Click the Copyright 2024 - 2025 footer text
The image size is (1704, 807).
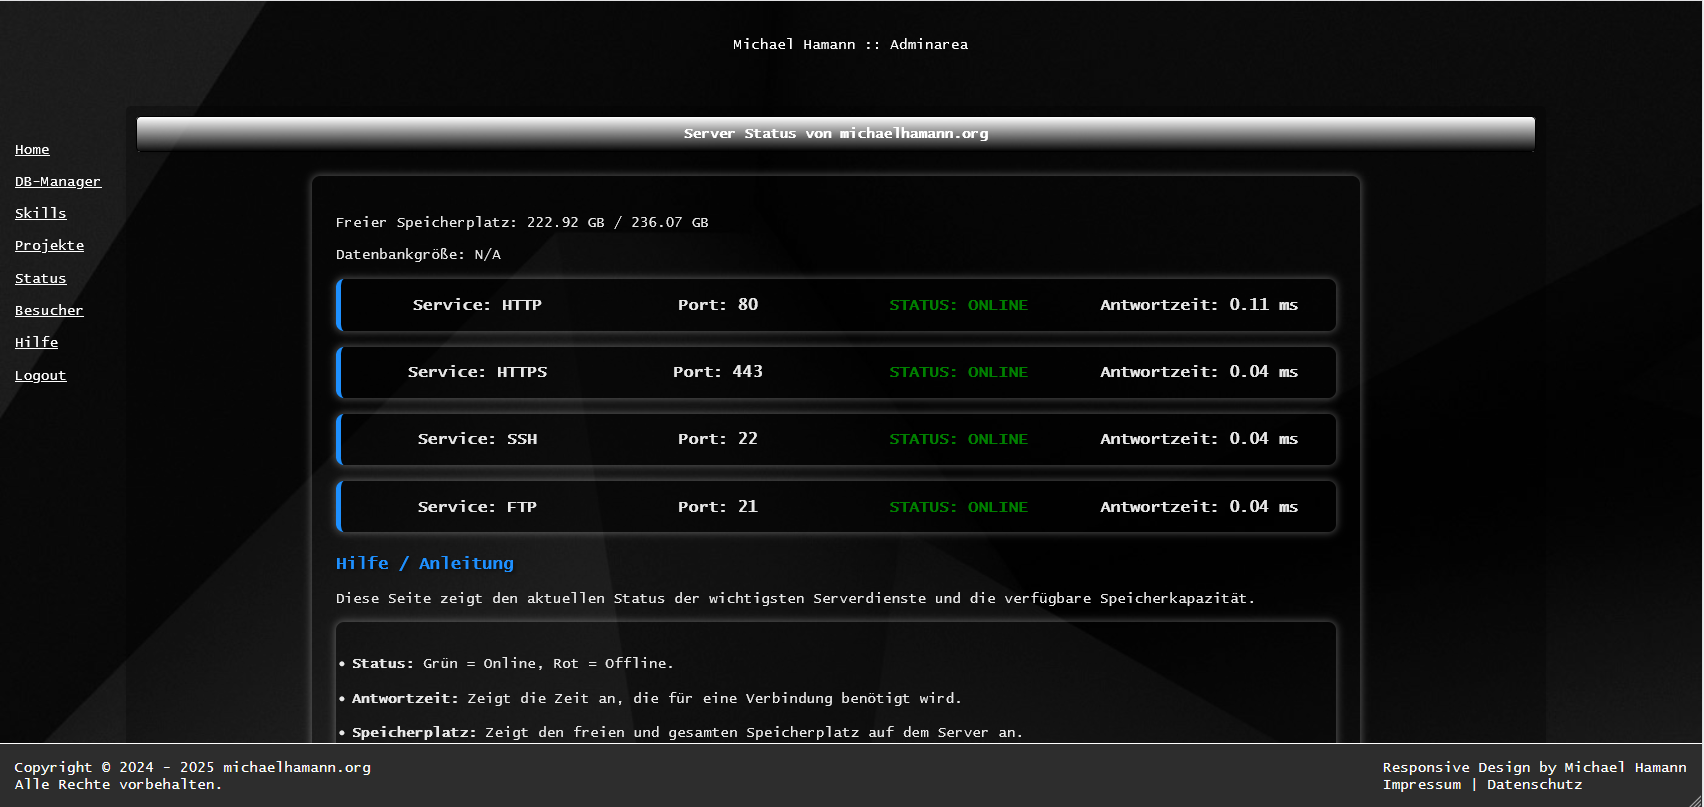(193, 767)
